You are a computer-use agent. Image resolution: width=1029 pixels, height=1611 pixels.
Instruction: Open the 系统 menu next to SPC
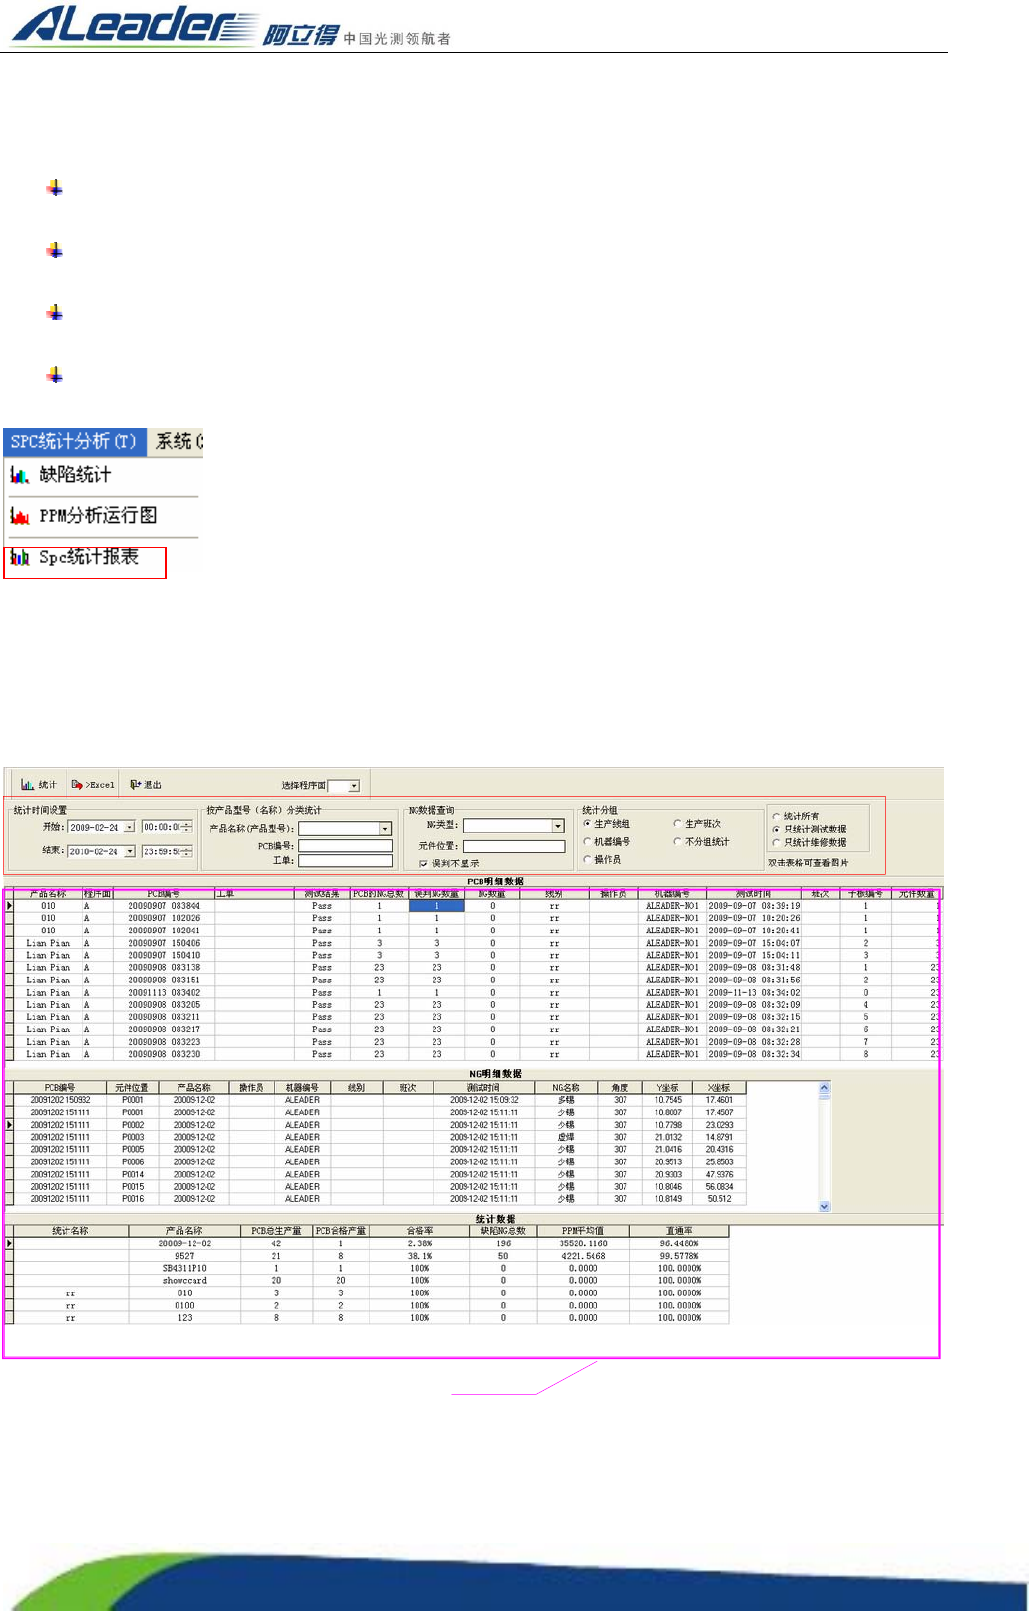(x=177, y=441)
